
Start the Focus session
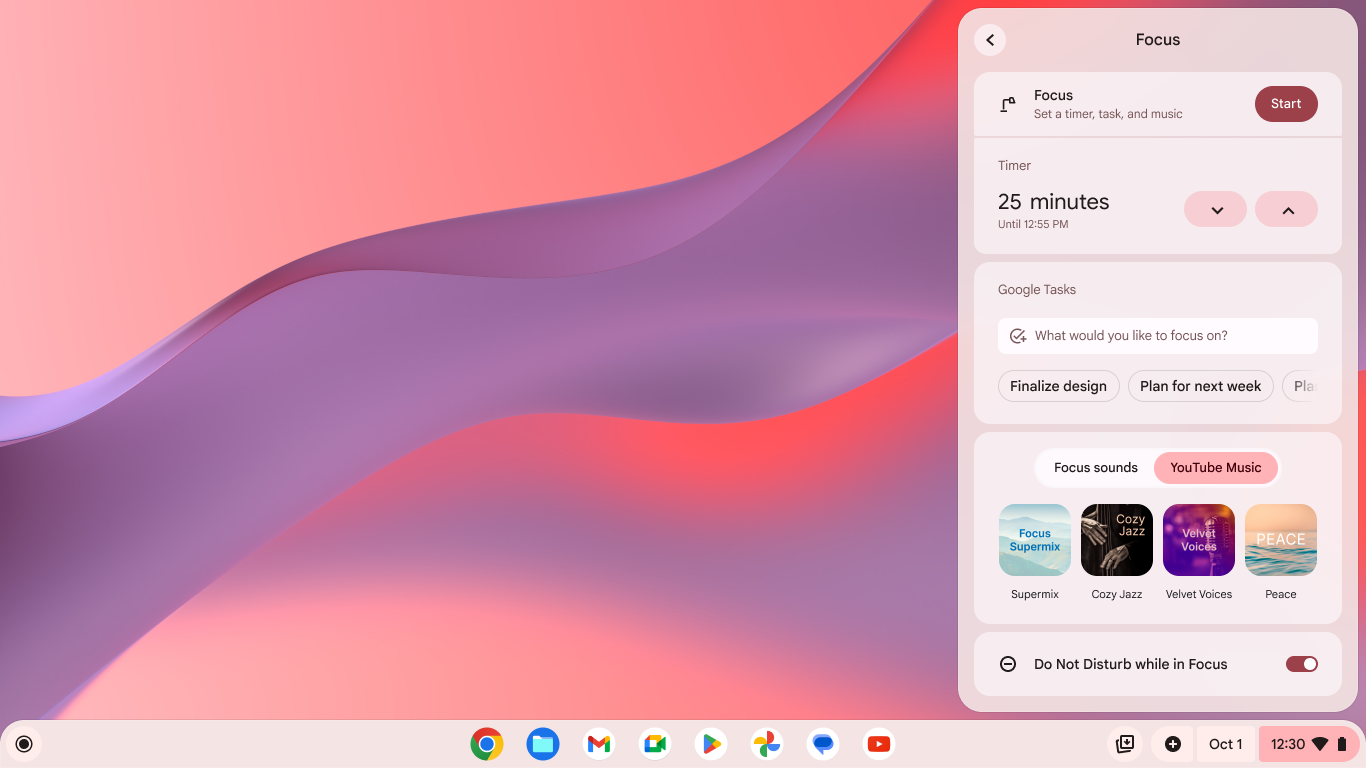1286,104
